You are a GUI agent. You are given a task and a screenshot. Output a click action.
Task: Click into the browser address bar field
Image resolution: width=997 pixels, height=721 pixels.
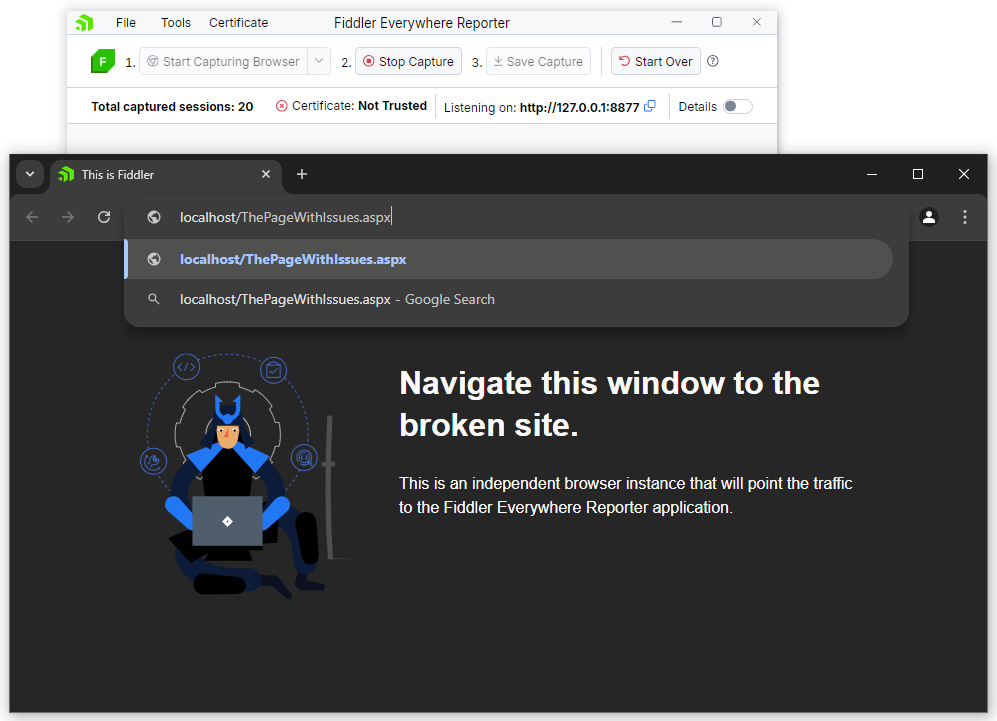(515, 217)
